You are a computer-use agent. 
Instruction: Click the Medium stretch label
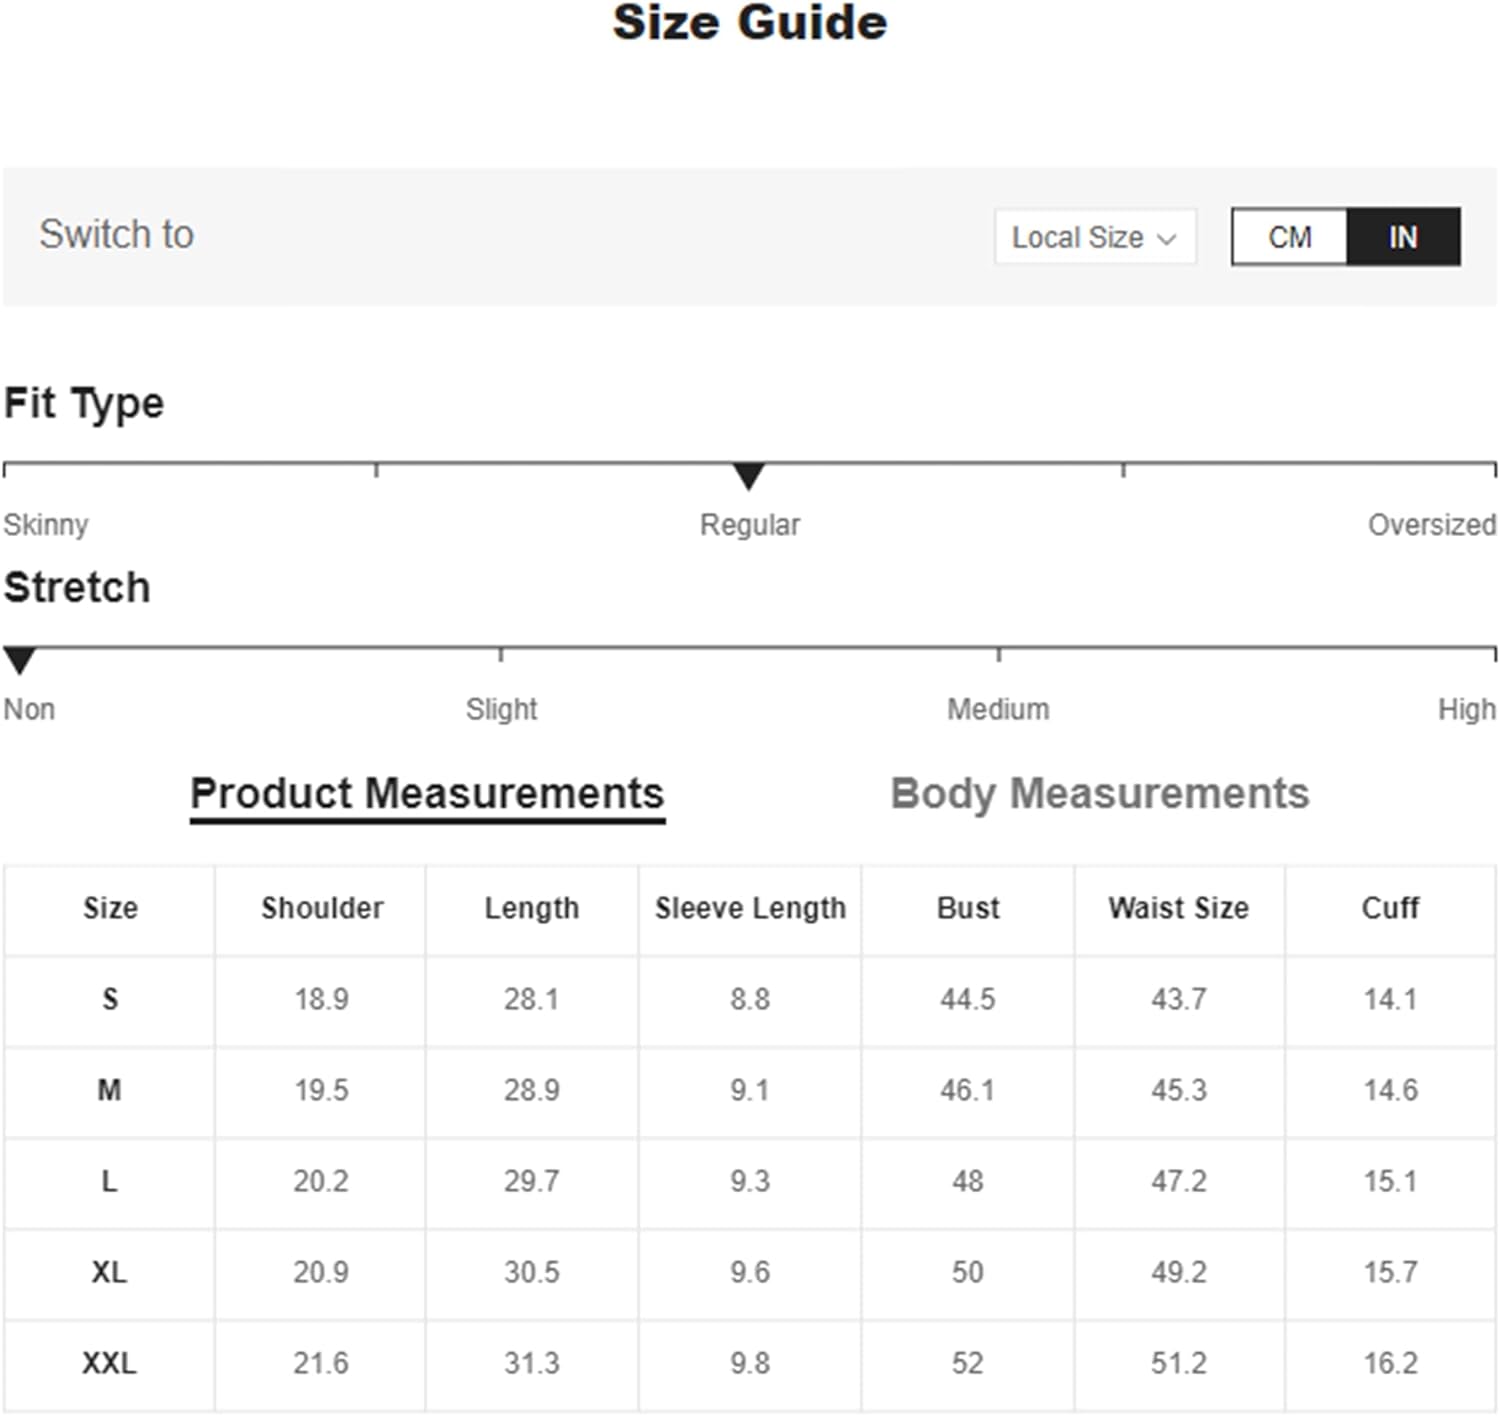point(998,709)
